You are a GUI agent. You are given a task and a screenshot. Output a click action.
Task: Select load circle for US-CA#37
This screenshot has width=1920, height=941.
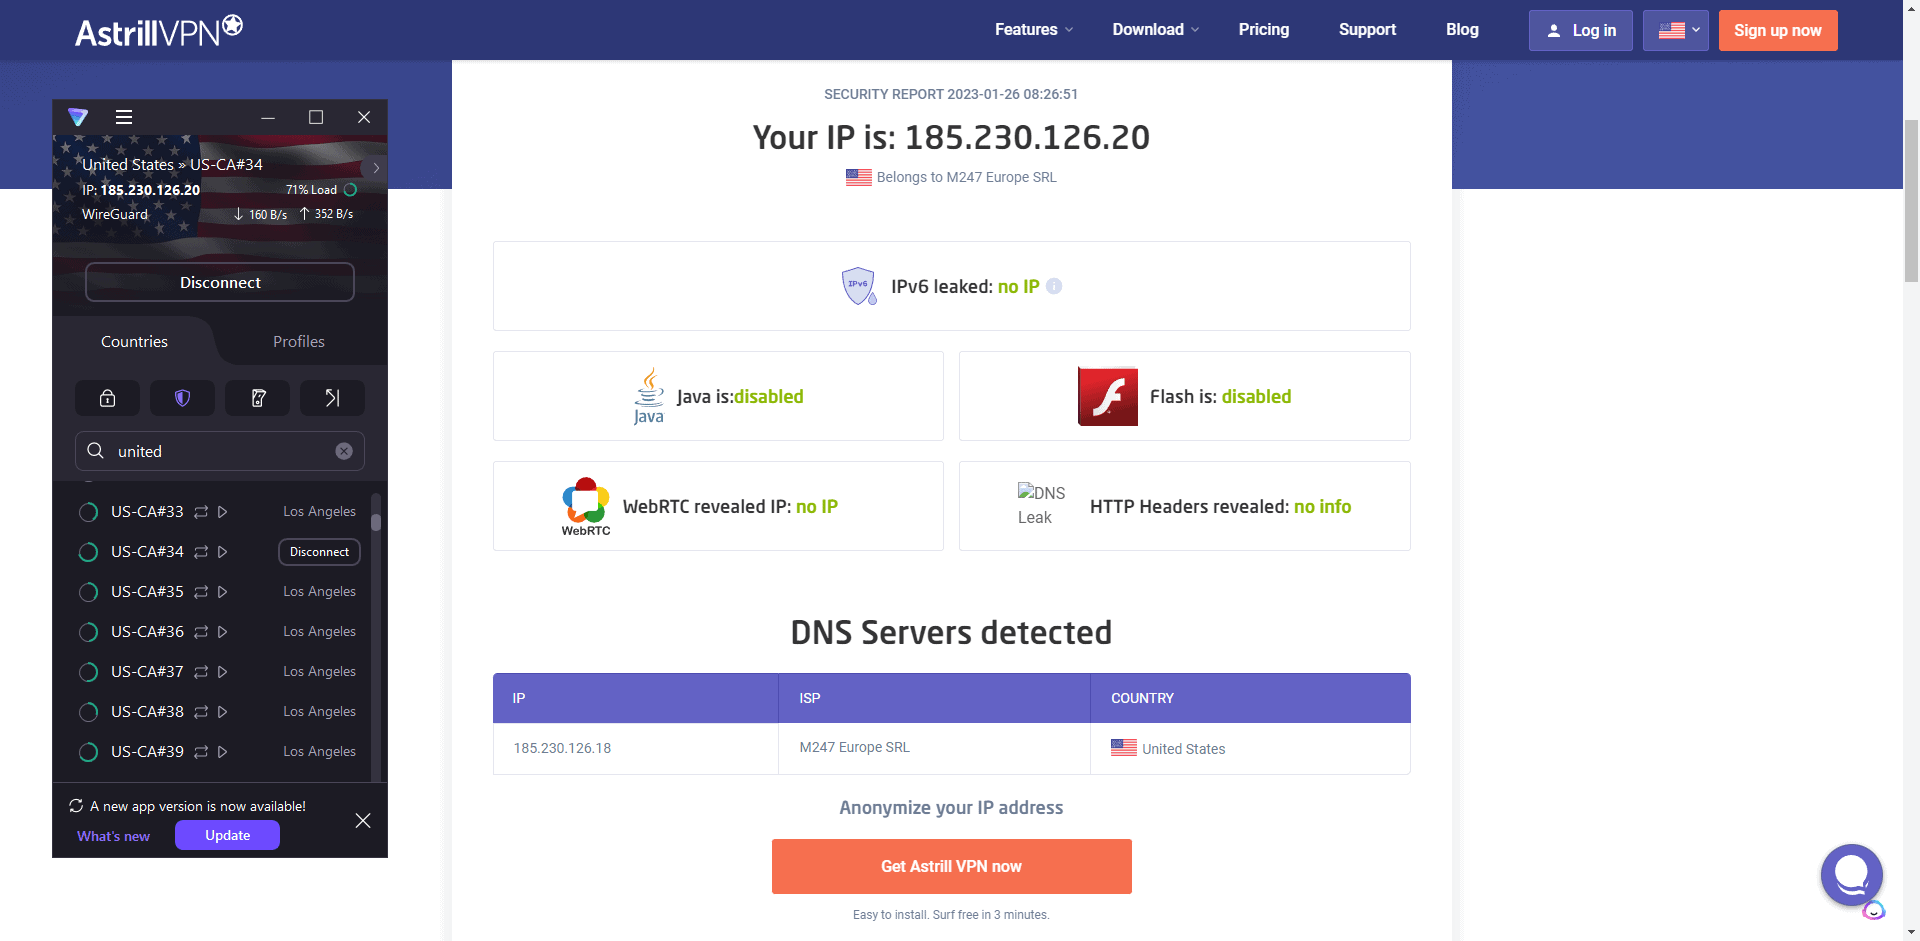pos(89,672)
